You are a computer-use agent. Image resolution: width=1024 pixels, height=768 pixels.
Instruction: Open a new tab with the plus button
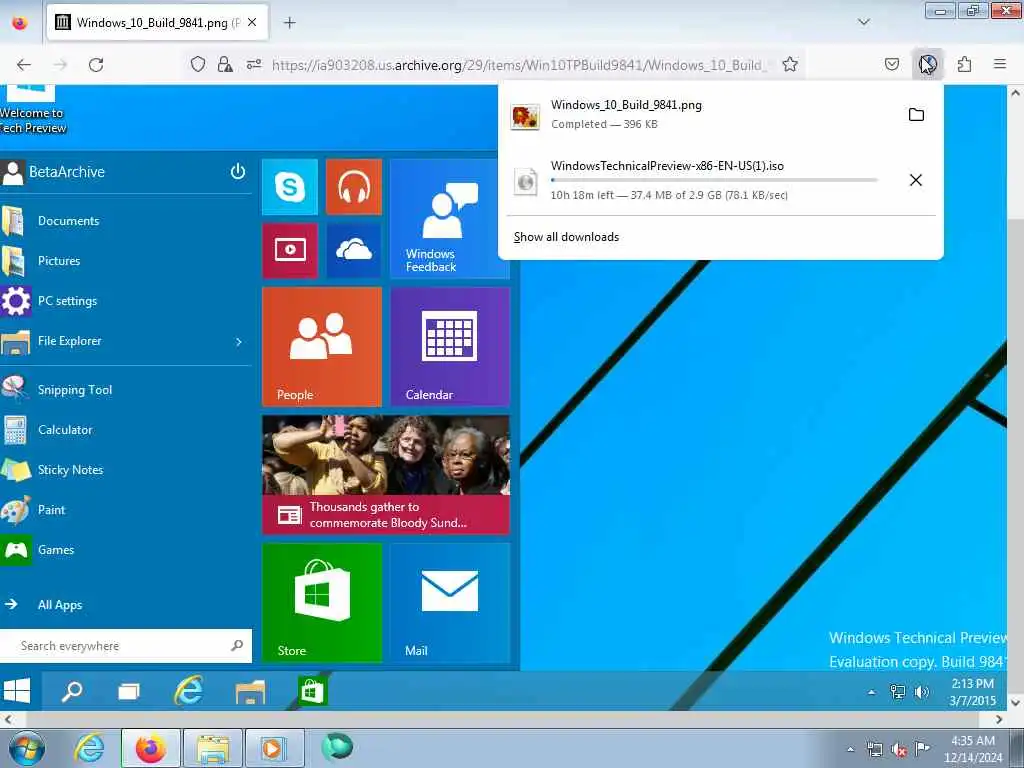coord(289,23)
